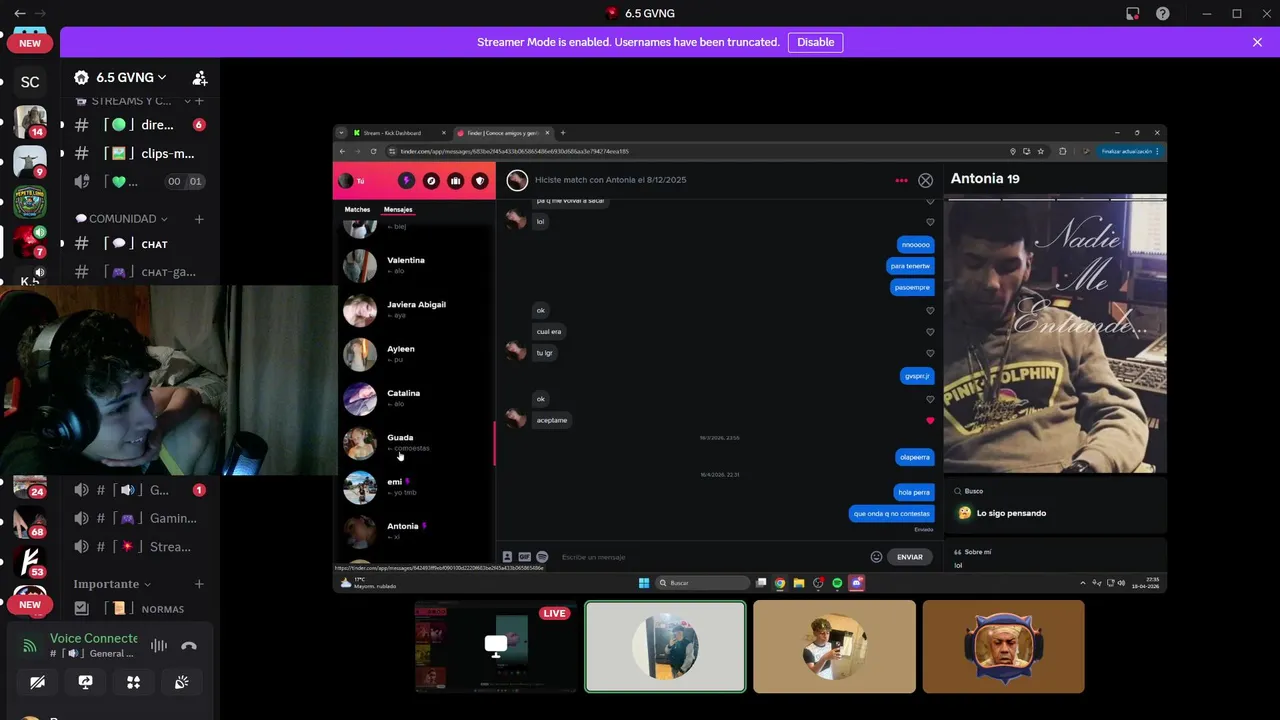Join the Gamin... voice channel

tap(140, 518)
